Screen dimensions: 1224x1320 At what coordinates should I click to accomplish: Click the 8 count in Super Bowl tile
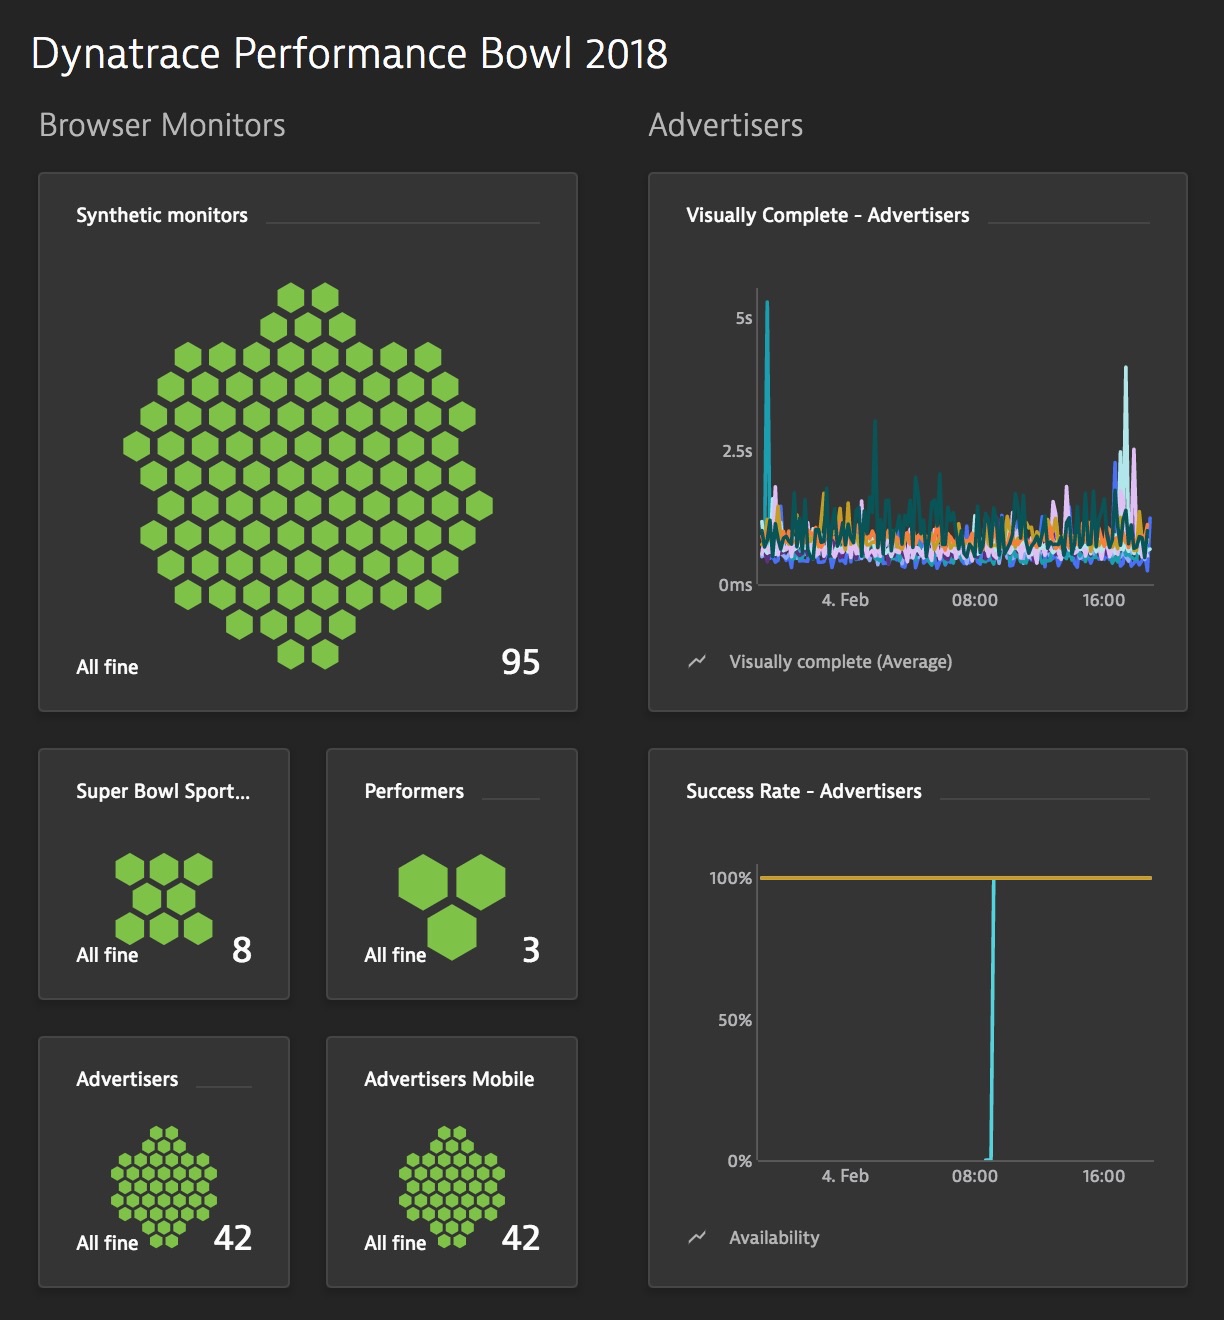[242, 950]
